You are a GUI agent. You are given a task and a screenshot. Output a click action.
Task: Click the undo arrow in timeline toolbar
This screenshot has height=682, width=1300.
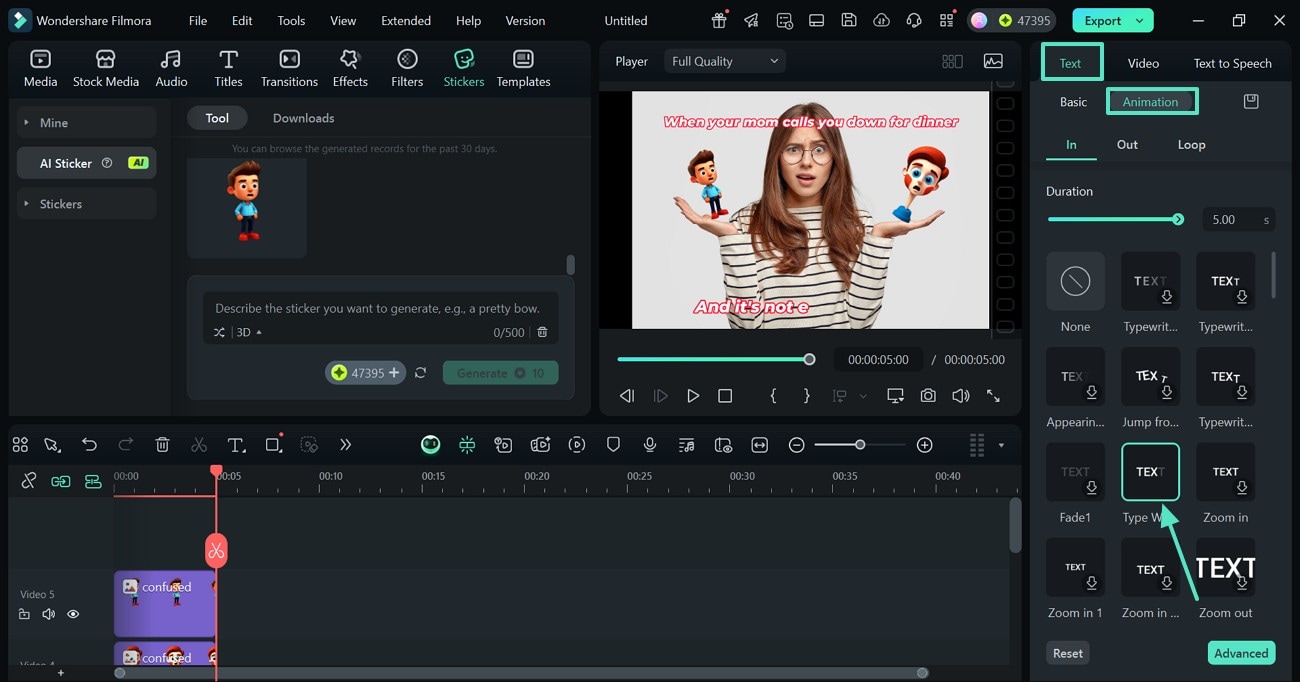pyautogui.click(x=90, y=445)
